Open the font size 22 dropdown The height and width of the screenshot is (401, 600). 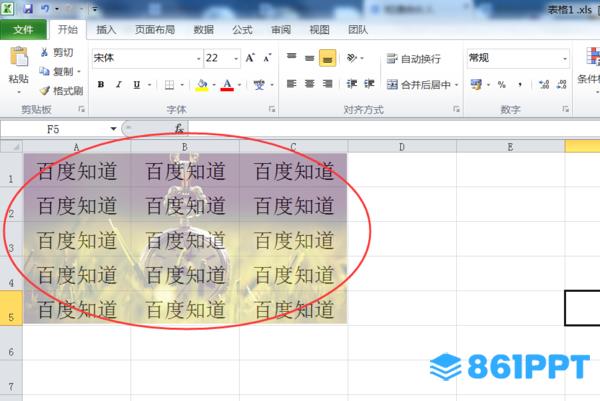click(236, 59)
